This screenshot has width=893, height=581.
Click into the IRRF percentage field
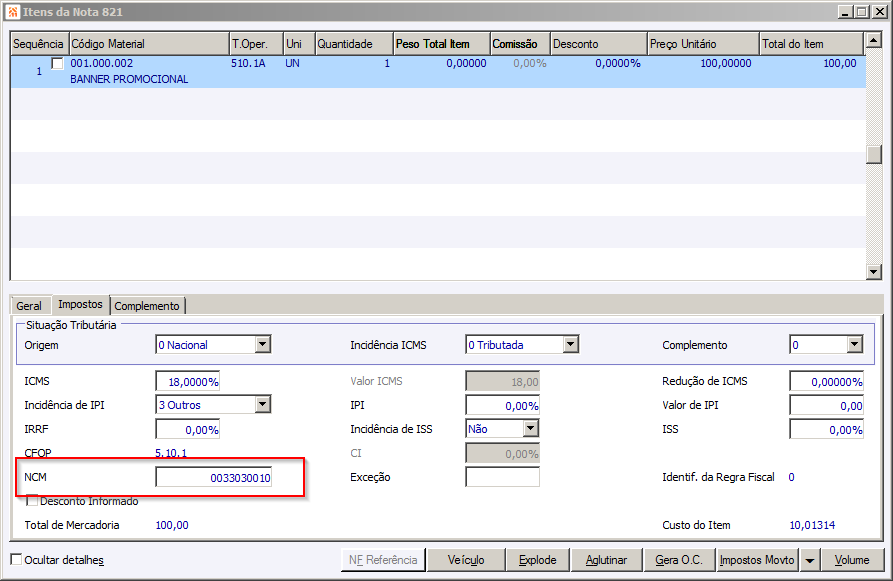[188, 429]
